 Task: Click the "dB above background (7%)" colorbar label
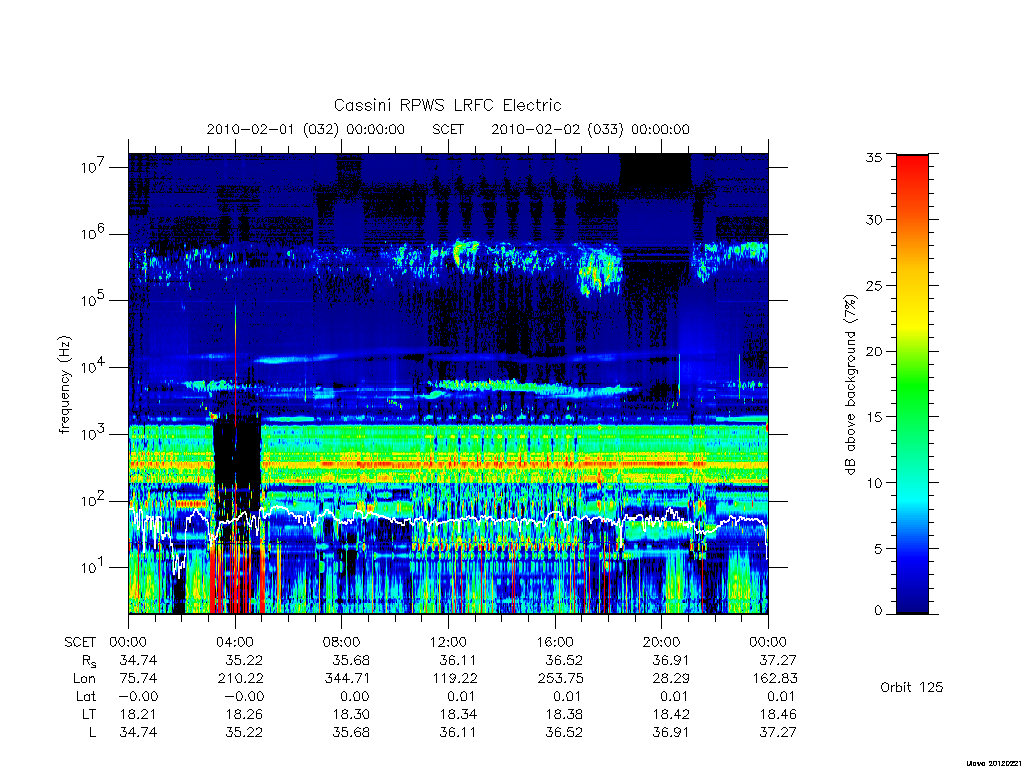(850, 384)
